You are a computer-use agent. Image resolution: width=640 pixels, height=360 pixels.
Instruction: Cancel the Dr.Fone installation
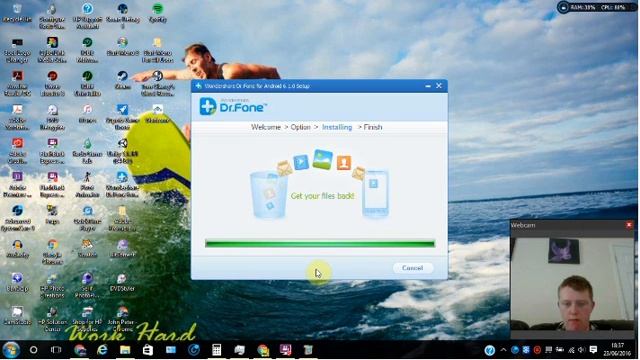point(413,268)
